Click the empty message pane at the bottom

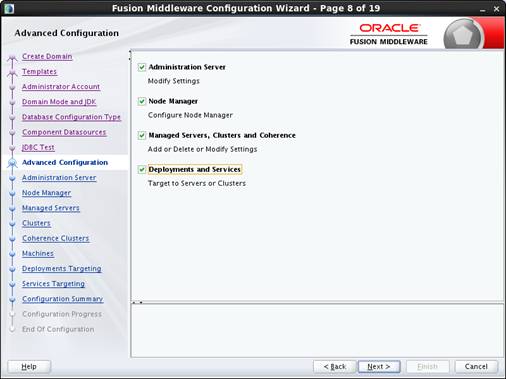point(317,330)
